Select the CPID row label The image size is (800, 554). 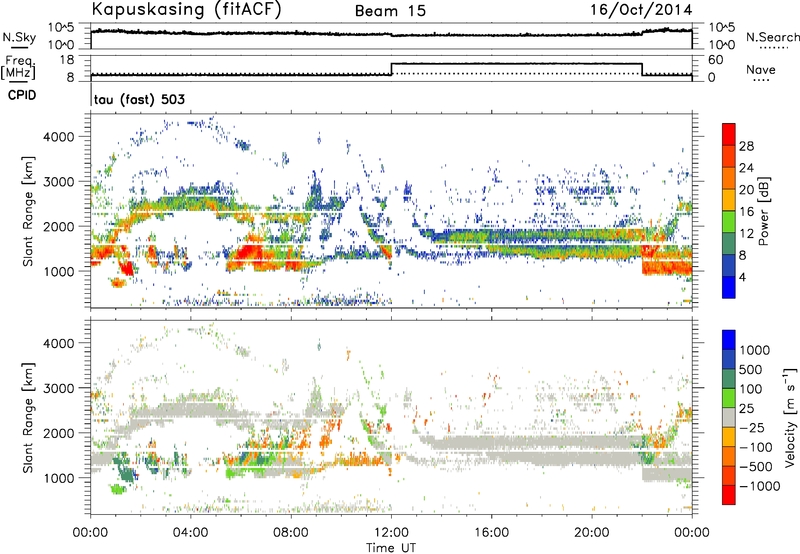click(22, 95)
